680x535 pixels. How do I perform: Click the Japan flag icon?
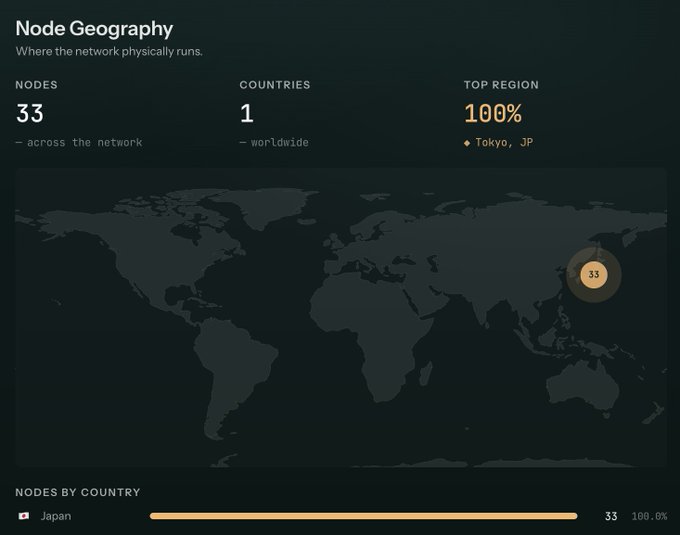point(24,516)
